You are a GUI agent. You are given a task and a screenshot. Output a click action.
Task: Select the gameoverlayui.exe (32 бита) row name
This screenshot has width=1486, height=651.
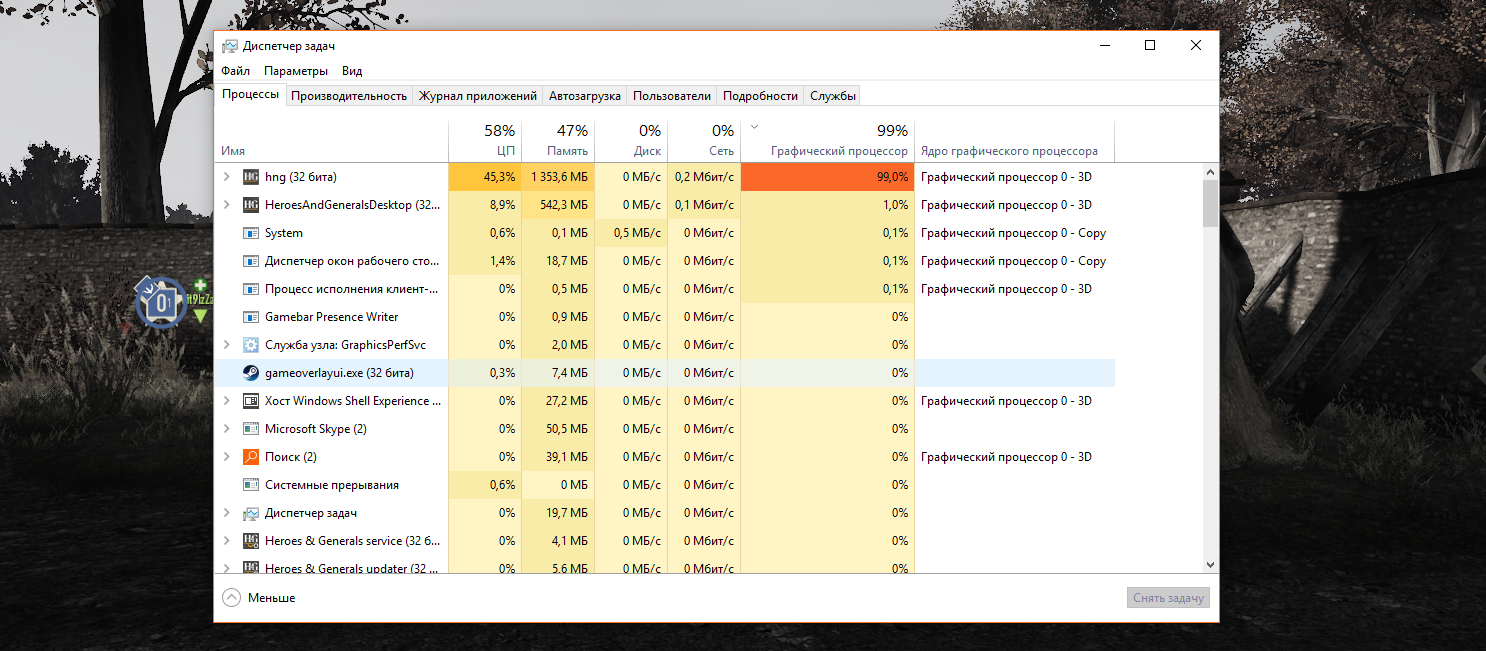tap(339, 373)
